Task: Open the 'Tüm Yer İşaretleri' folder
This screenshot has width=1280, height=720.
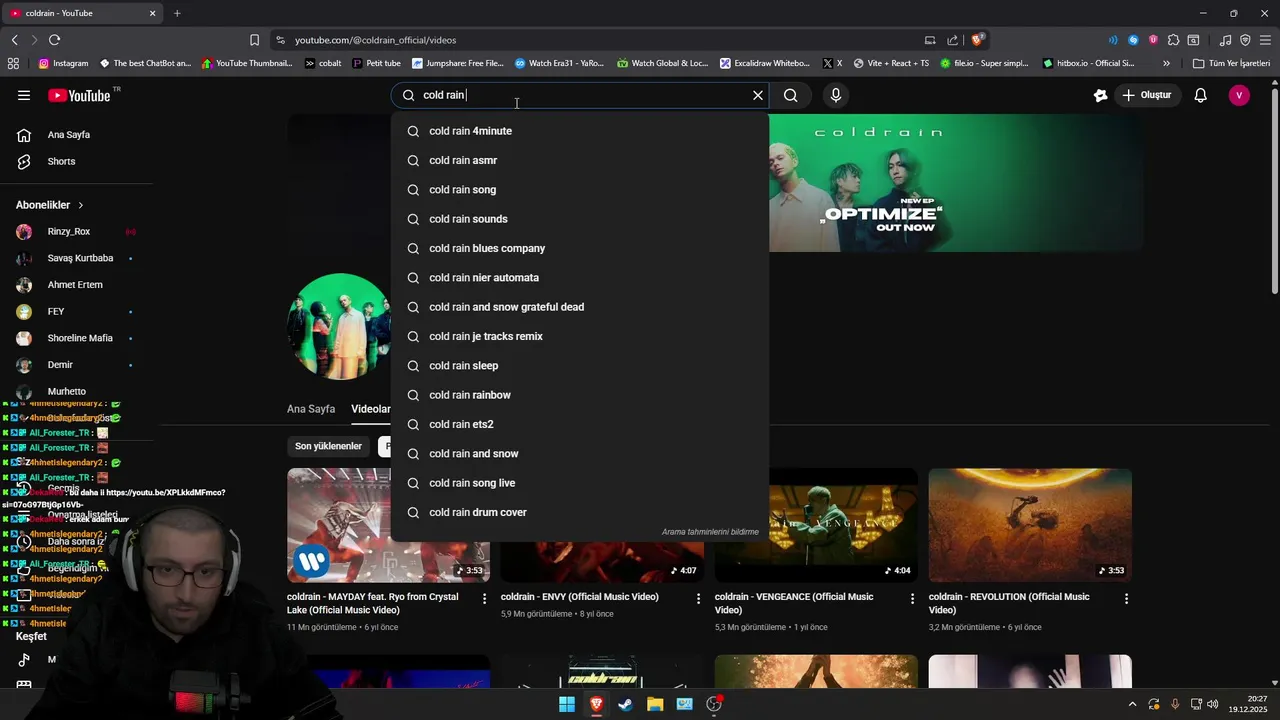Action: (1231, 63)
